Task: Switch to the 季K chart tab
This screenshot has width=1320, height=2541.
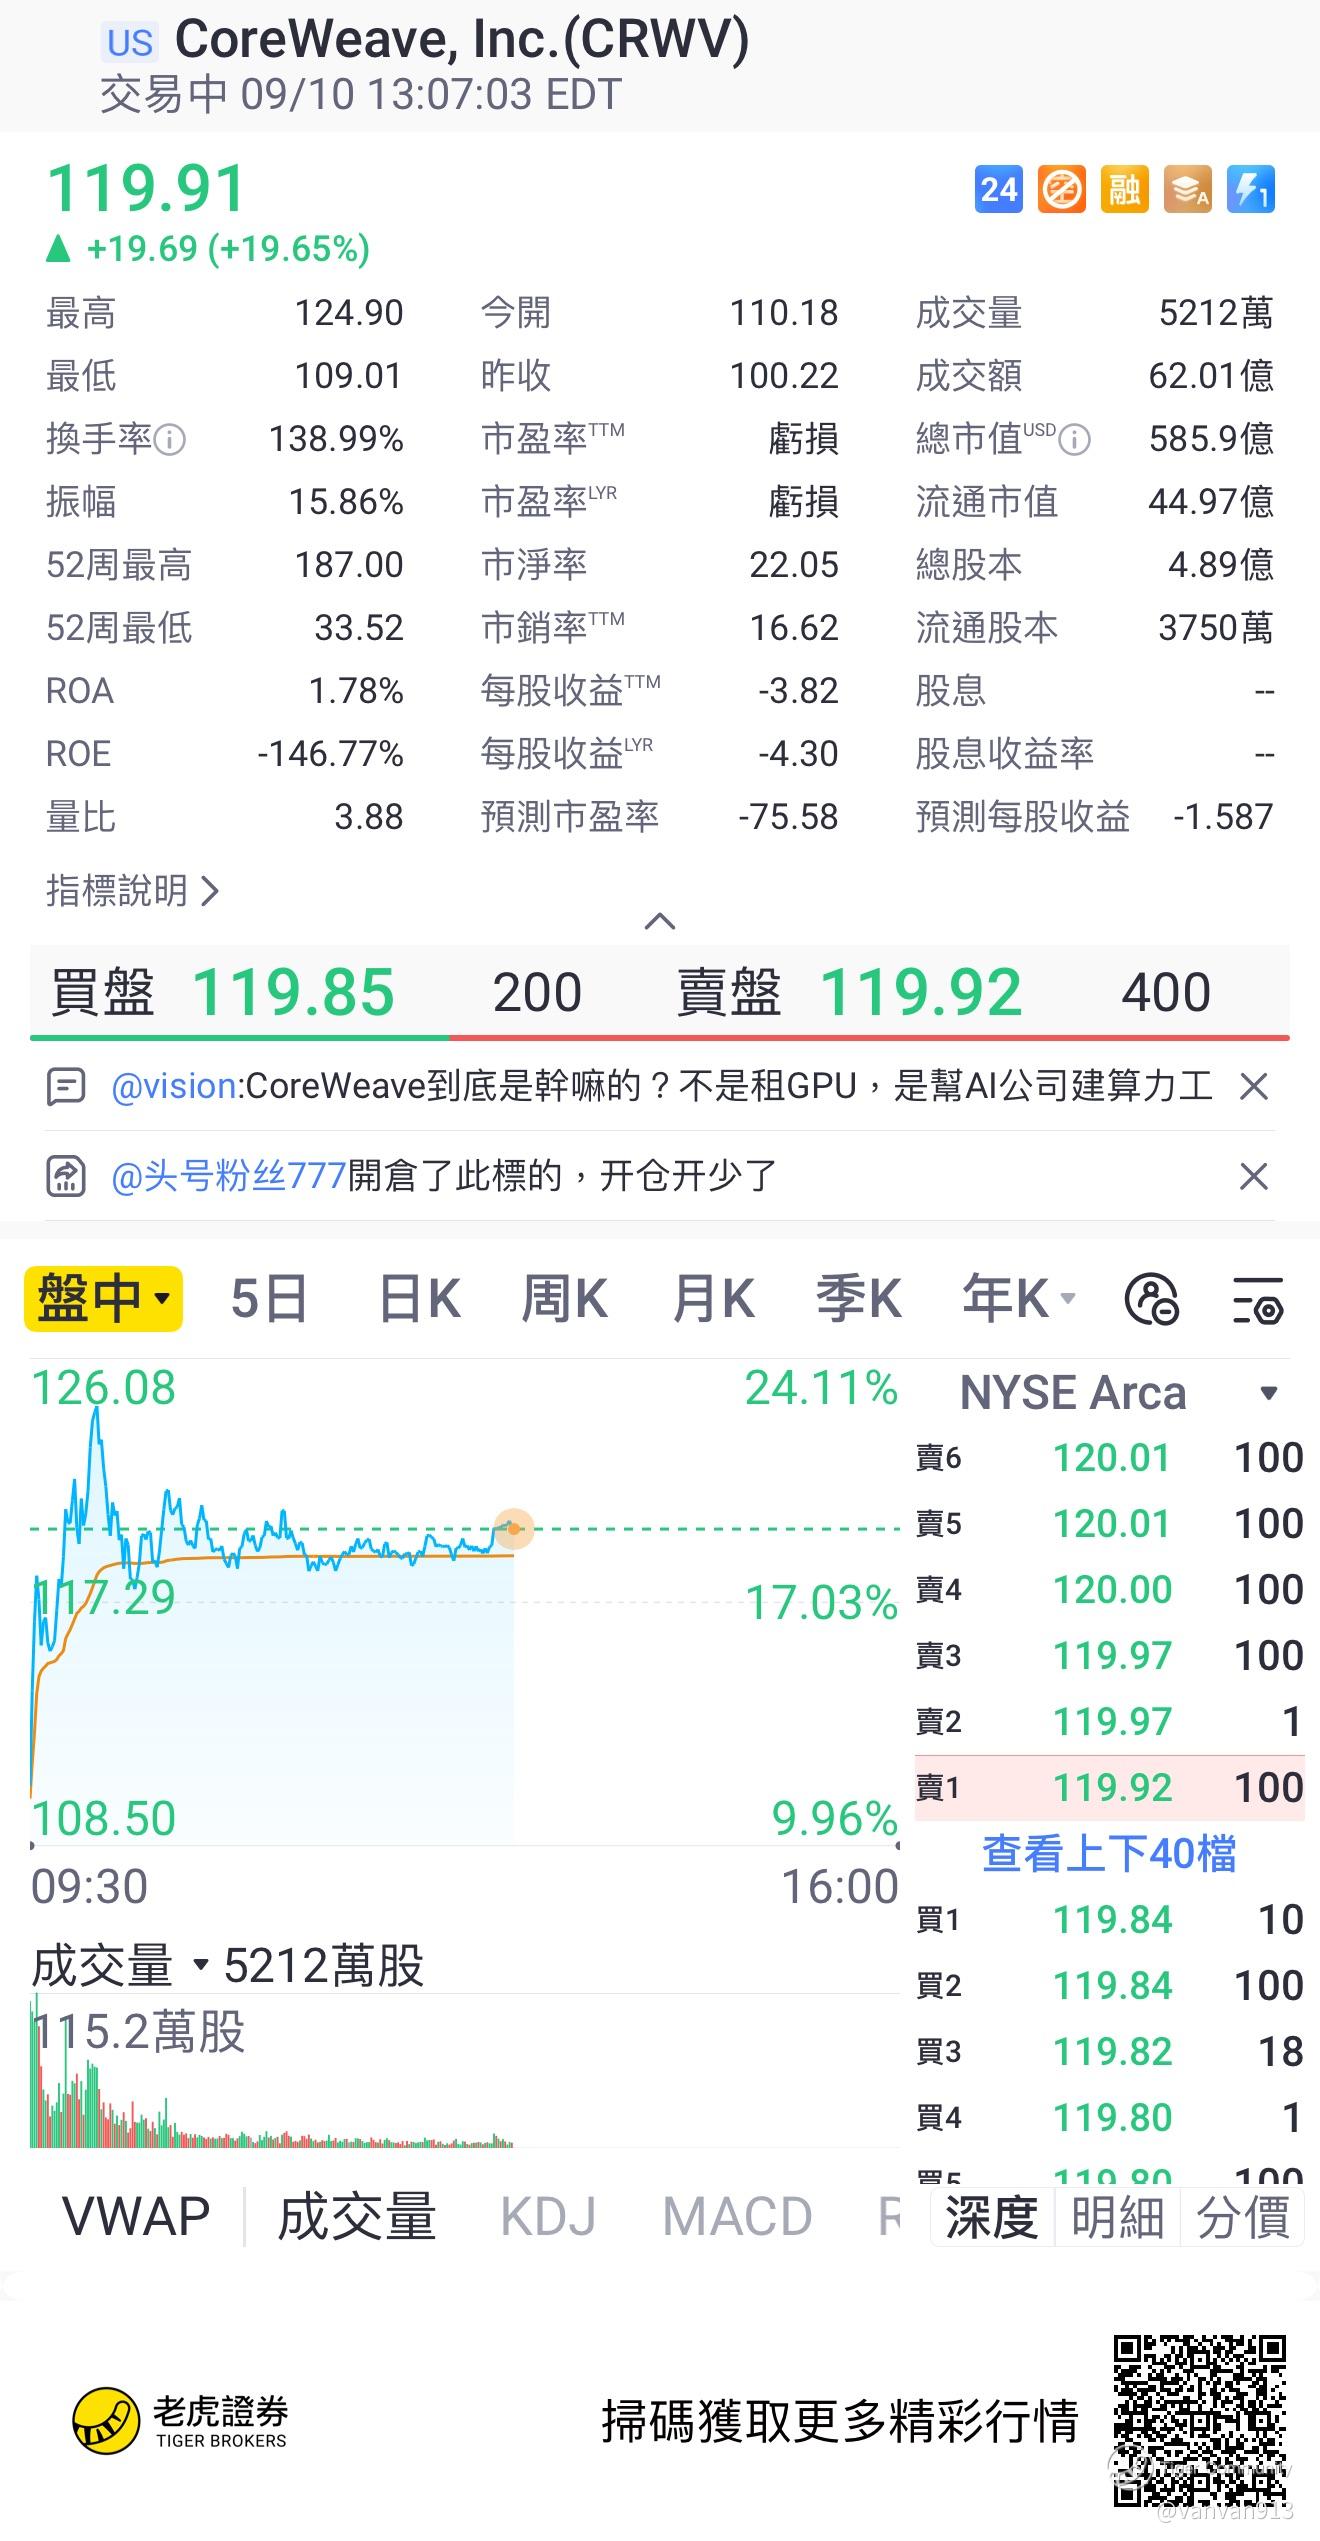Action: (859, 1299)
